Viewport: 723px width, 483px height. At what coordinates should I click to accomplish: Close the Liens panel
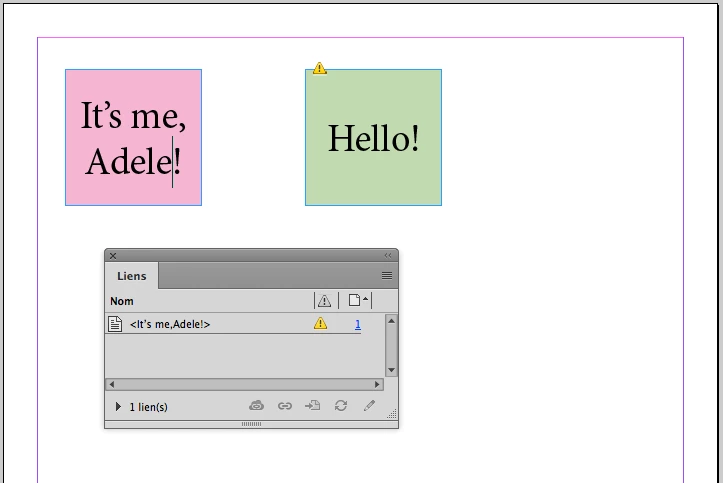pyautogui.click(x=113, y=256)
